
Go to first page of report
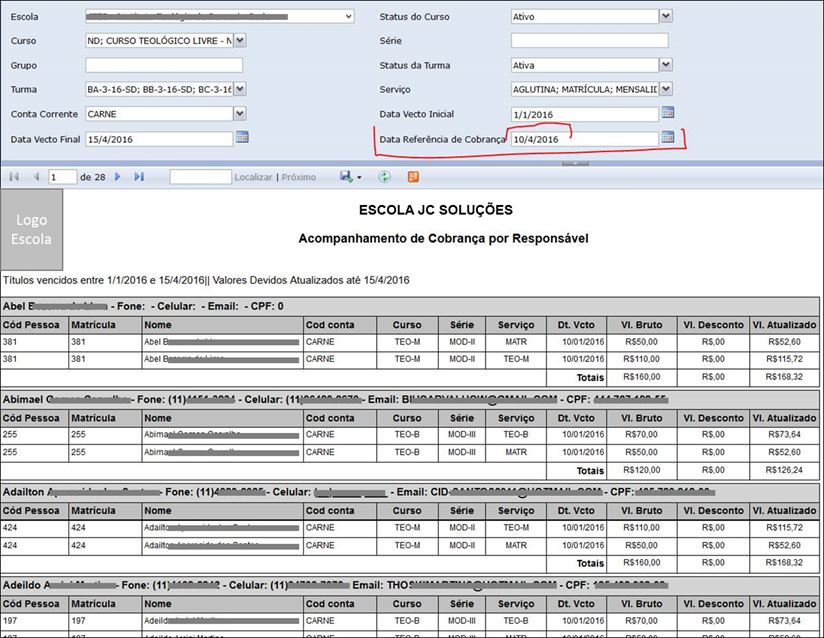click(x=14, y=177)
